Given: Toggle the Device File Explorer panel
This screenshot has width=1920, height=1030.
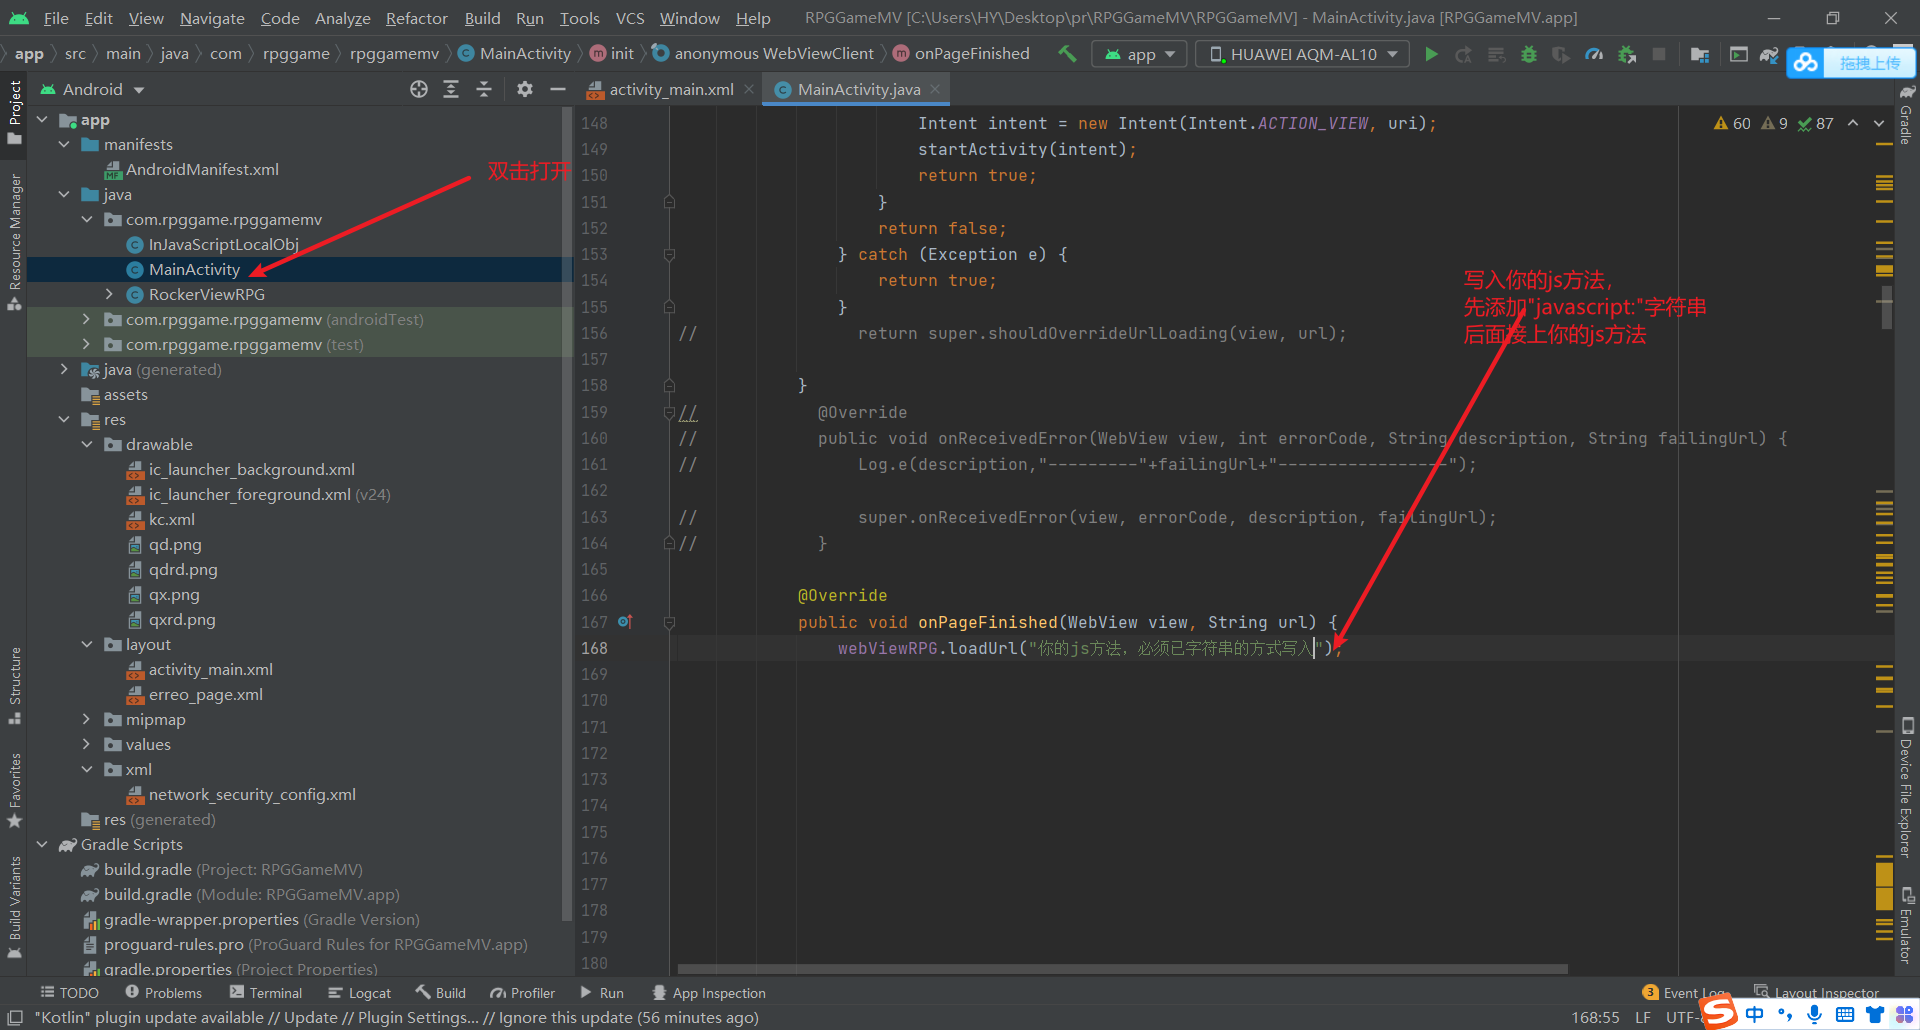Looking at the screenshot, I should point(1907,787).
